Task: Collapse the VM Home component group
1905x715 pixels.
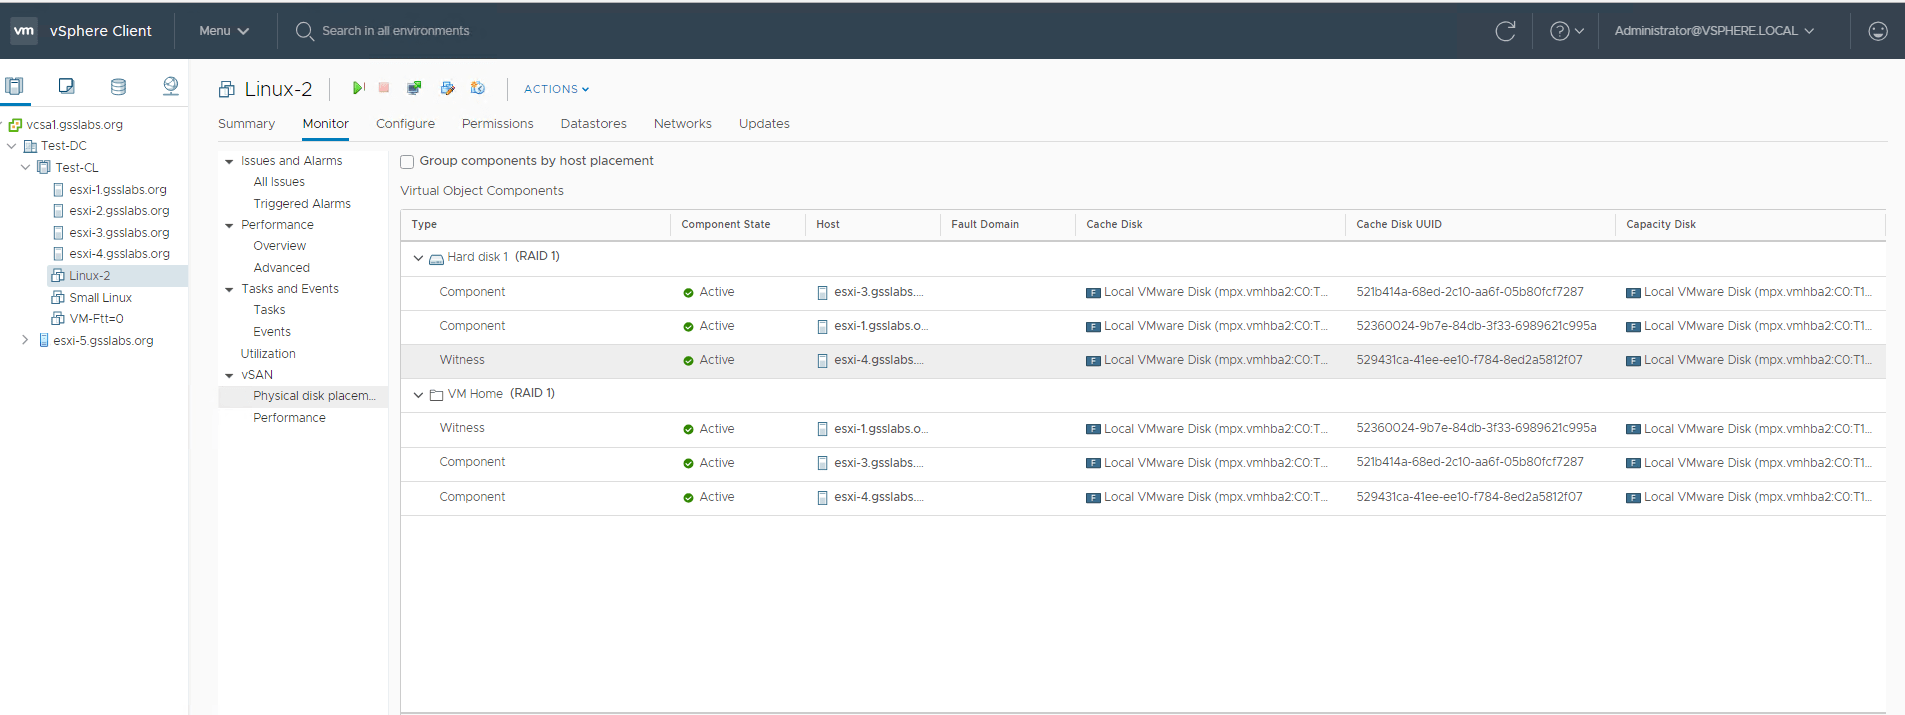Action: pos(418,395)
